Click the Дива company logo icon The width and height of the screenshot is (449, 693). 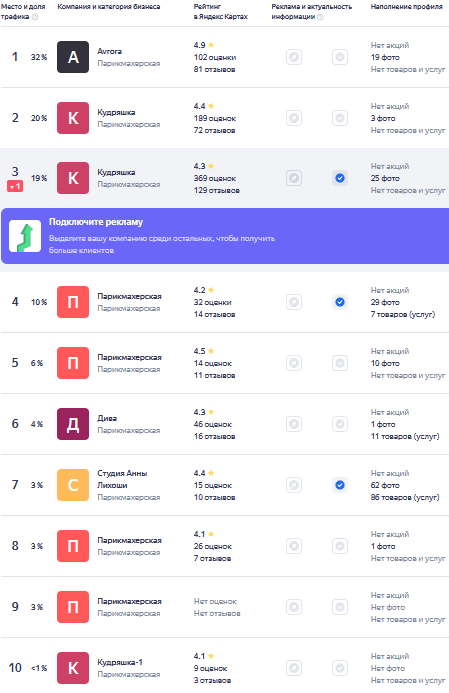coord(73,424)
